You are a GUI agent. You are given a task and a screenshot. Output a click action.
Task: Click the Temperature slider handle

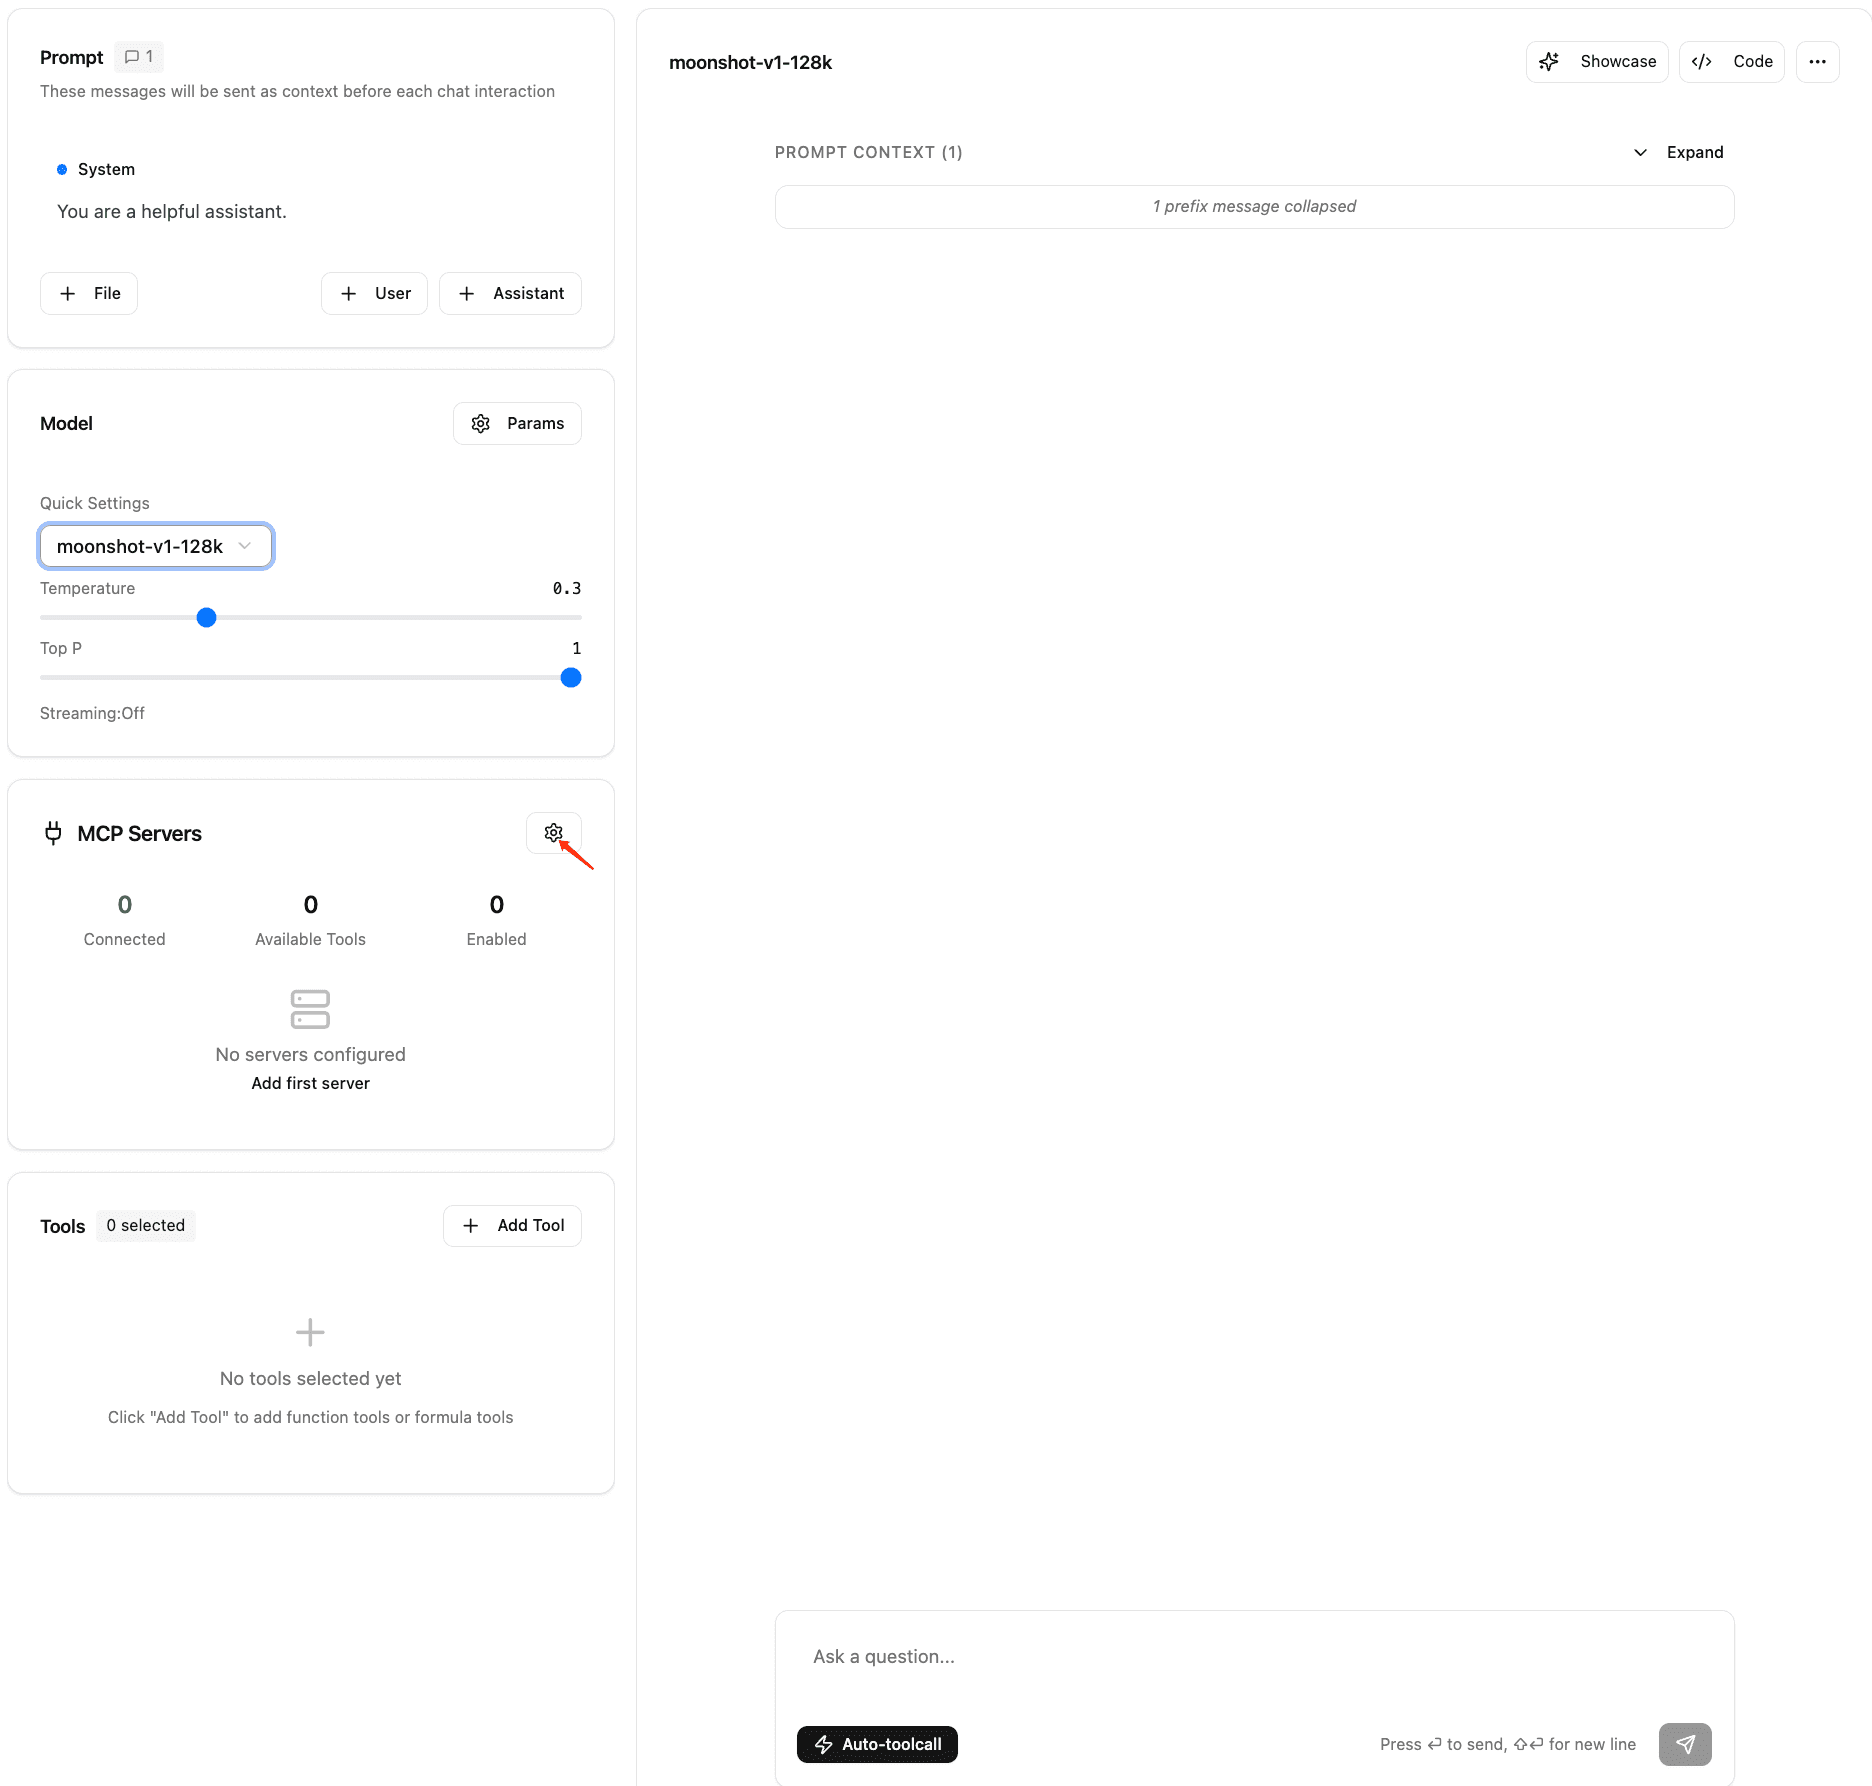[x=205, y=617]
